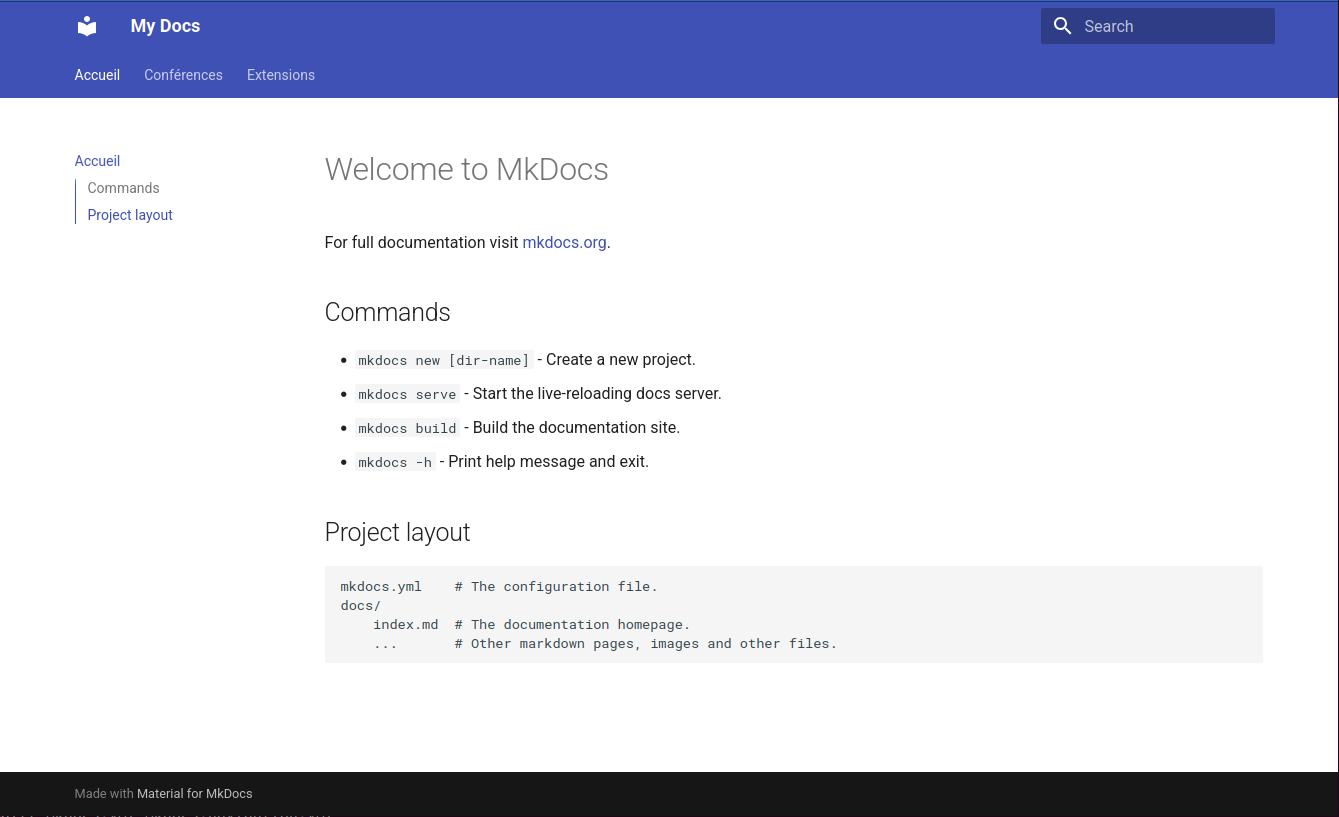Screen dimensions: 1339x817
Task: Click the Welcome to MkDocs heading
Action: pyautogui.click(x=466, y=169)
